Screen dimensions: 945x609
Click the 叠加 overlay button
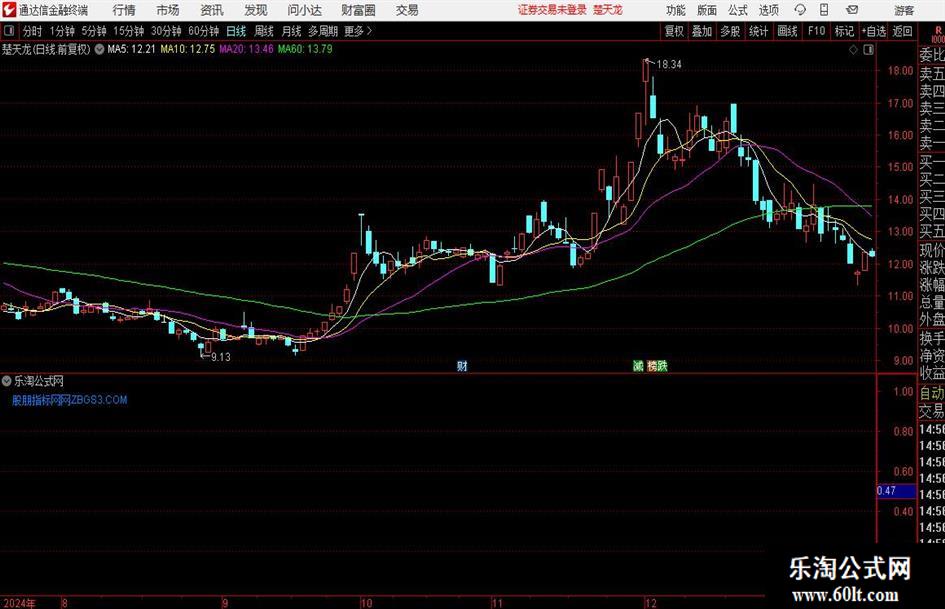point(702,31)
